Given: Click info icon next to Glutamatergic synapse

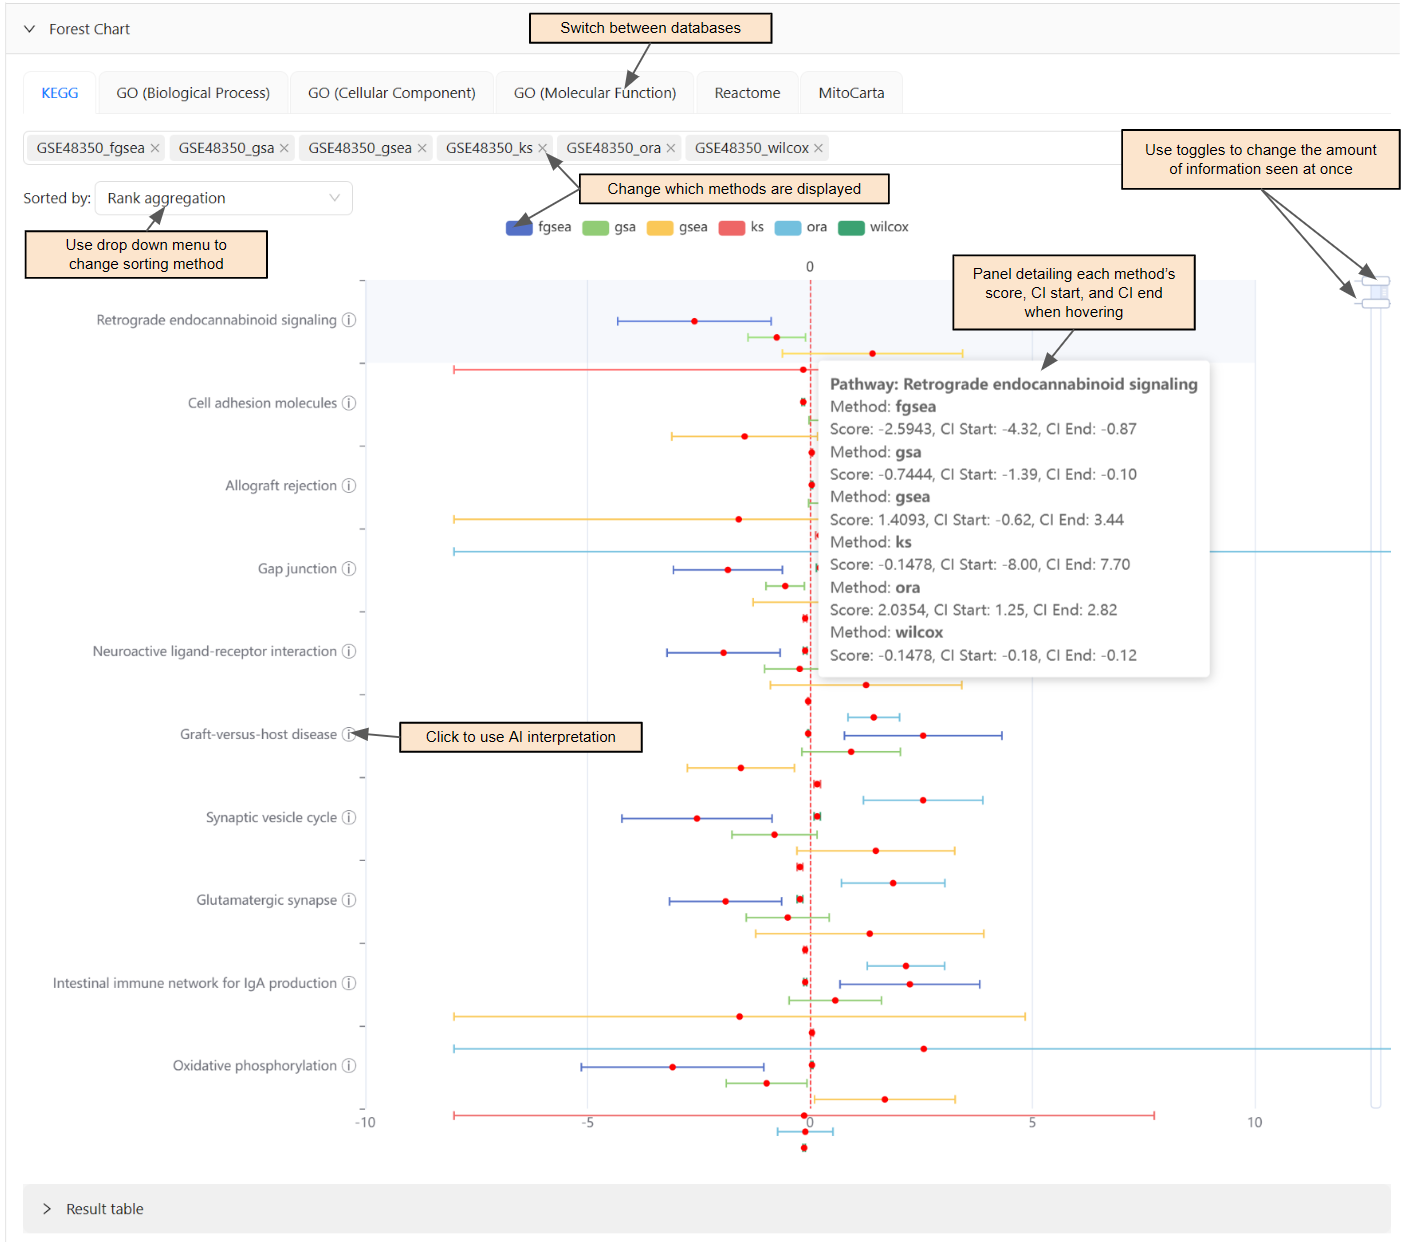Looking at the screenshot, I should coord(349,900).
